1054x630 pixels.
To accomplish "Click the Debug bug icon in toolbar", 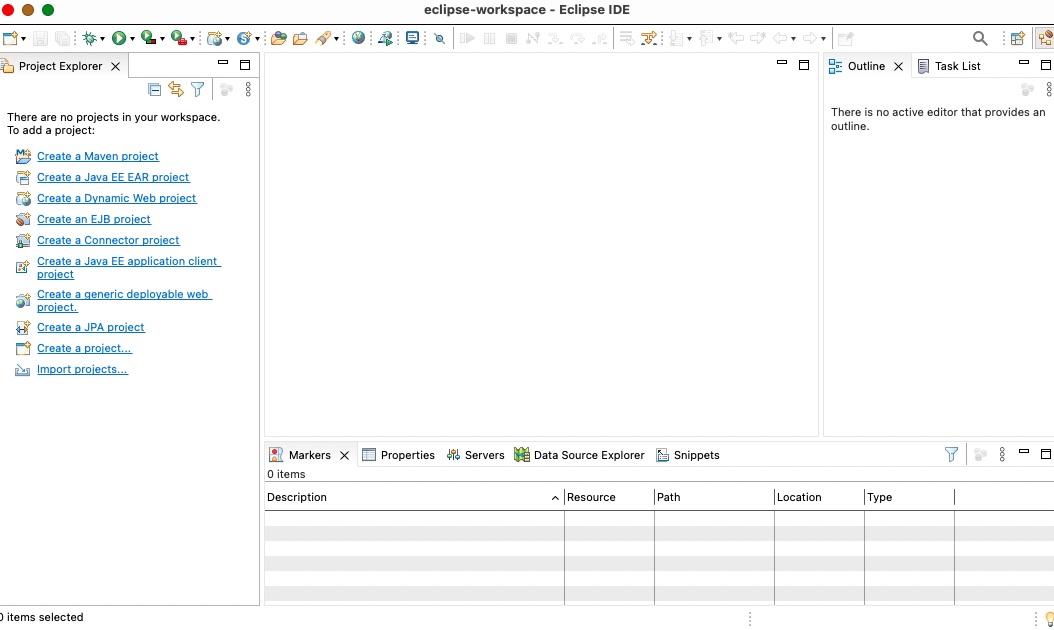I will click(x=90, y=38).
